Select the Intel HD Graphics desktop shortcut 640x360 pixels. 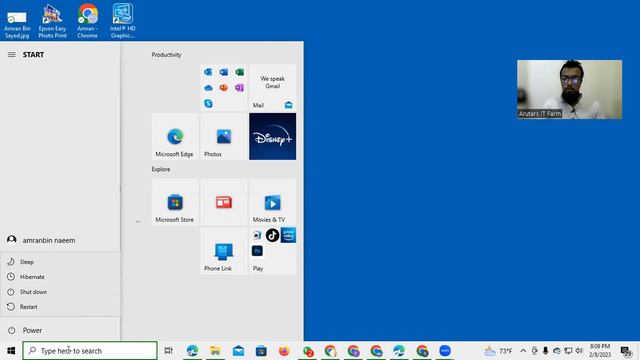coord(122,21)
